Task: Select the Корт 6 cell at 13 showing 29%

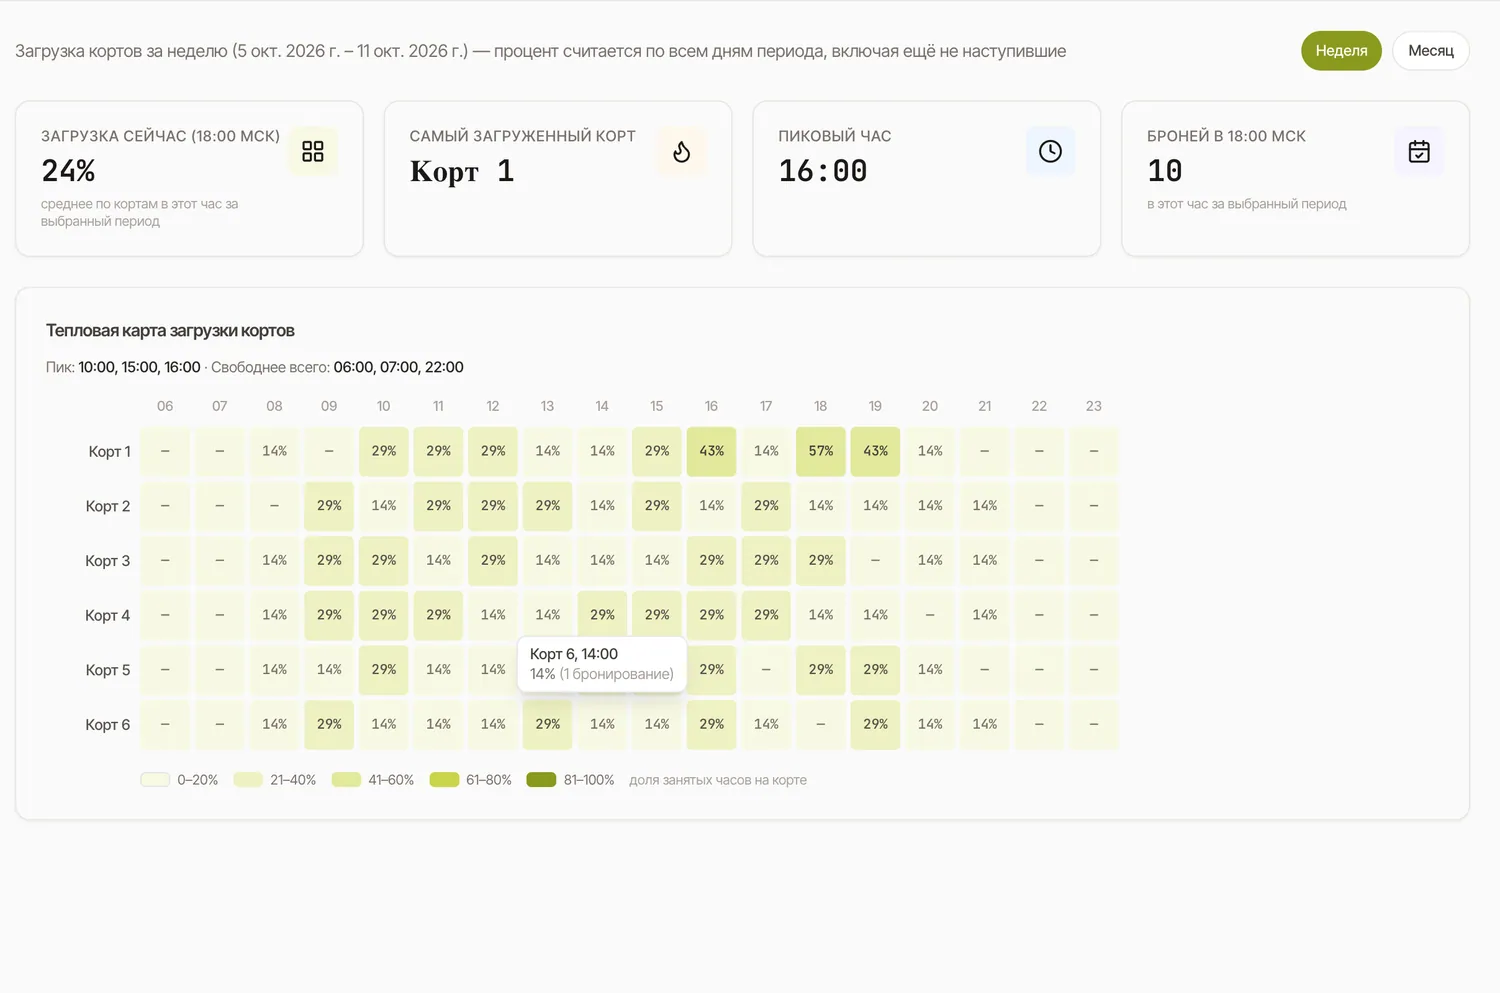Action: point(548,724)
